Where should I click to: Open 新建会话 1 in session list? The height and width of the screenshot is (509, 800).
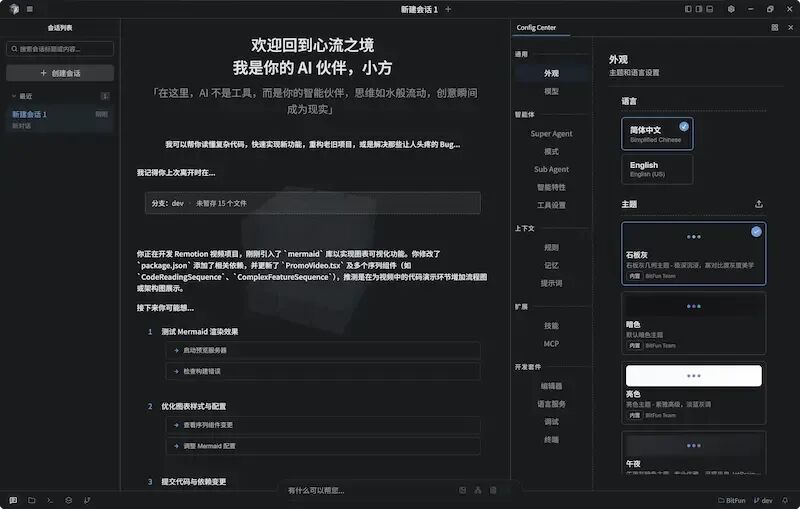coord(60,119)
